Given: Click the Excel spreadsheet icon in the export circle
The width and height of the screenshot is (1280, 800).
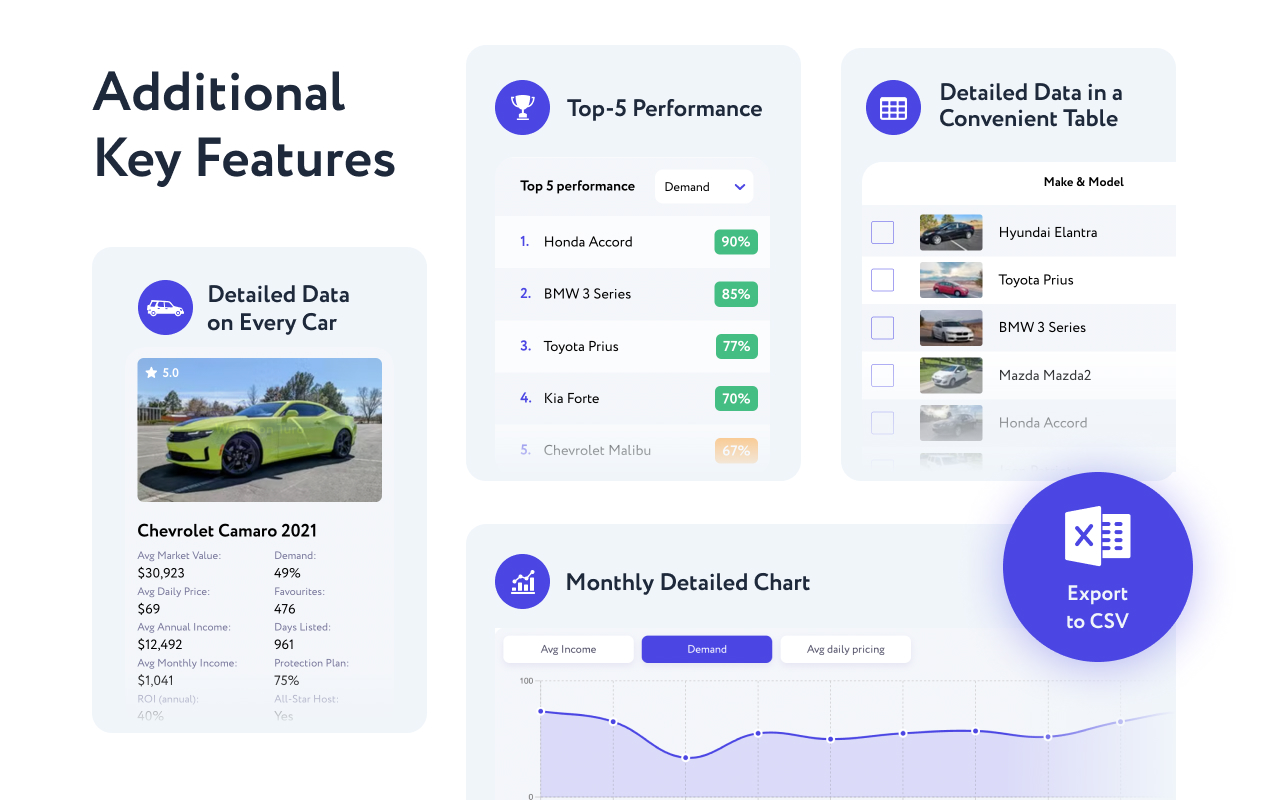Looking at the screenshot, I should 1097,536.
